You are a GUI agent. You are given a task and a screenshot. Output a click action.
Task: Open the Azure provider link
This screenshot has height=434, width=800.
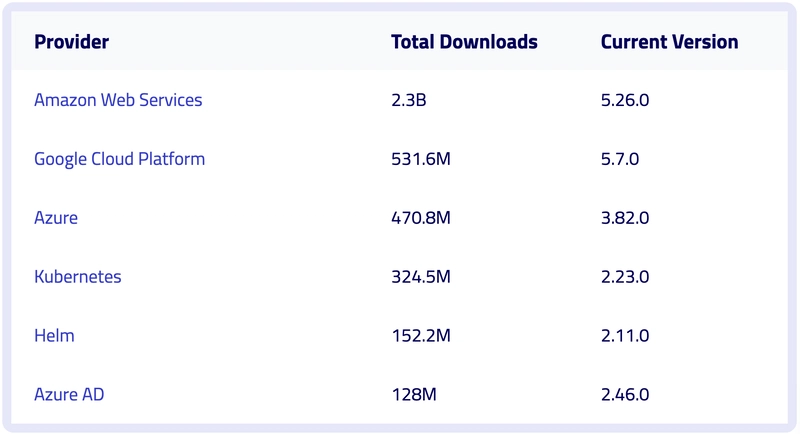click(x=56, y=218)
